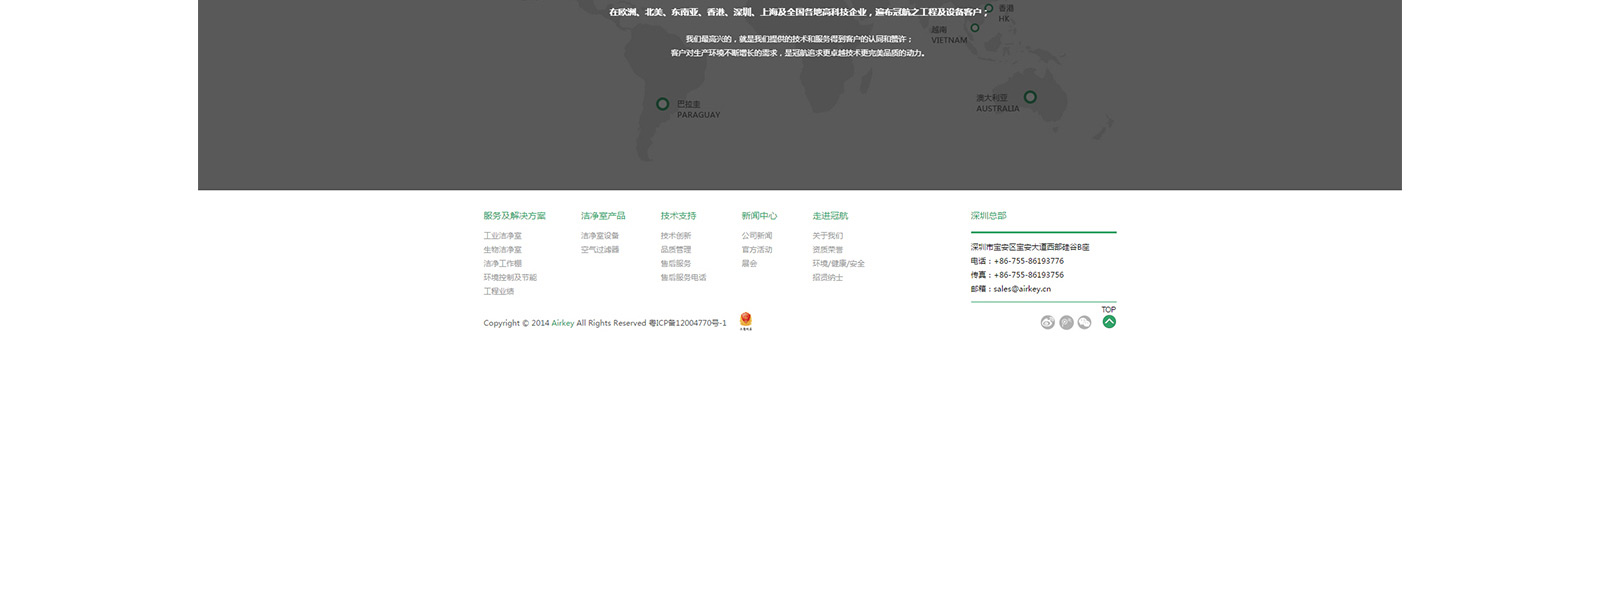Open the 公司新闻 link

pos(756,236)
